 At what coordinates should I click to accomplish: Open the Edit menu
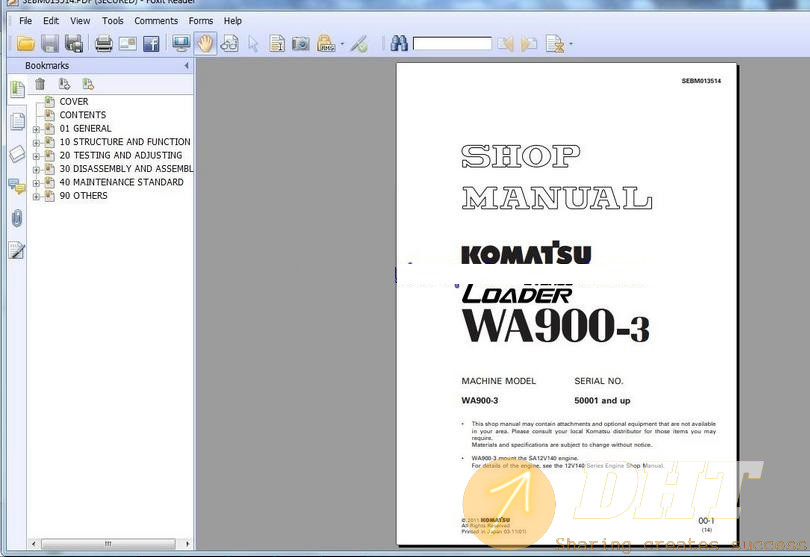pos(51,21)
